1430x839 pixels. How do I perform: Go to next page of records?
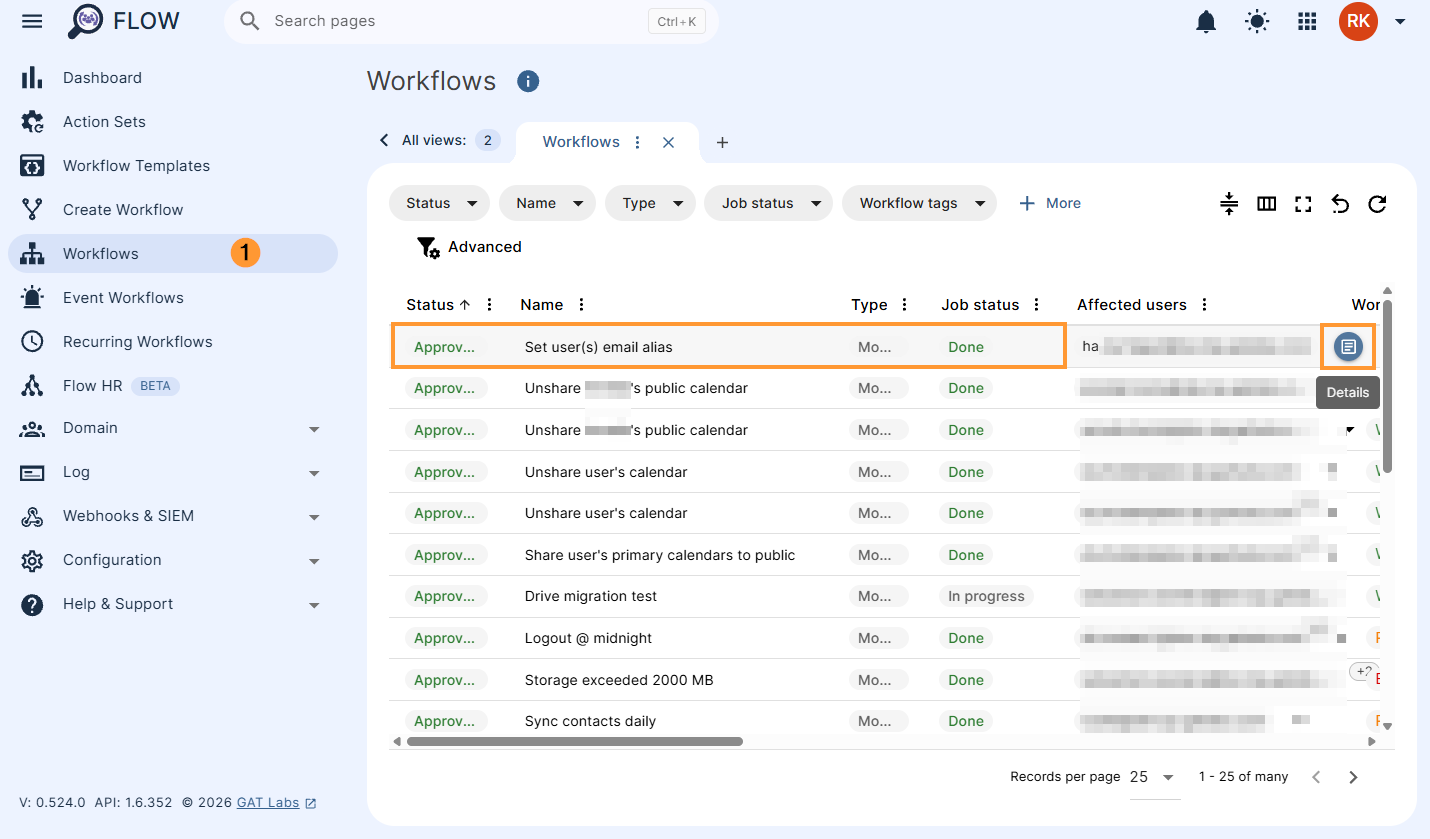click(1353, 777)
